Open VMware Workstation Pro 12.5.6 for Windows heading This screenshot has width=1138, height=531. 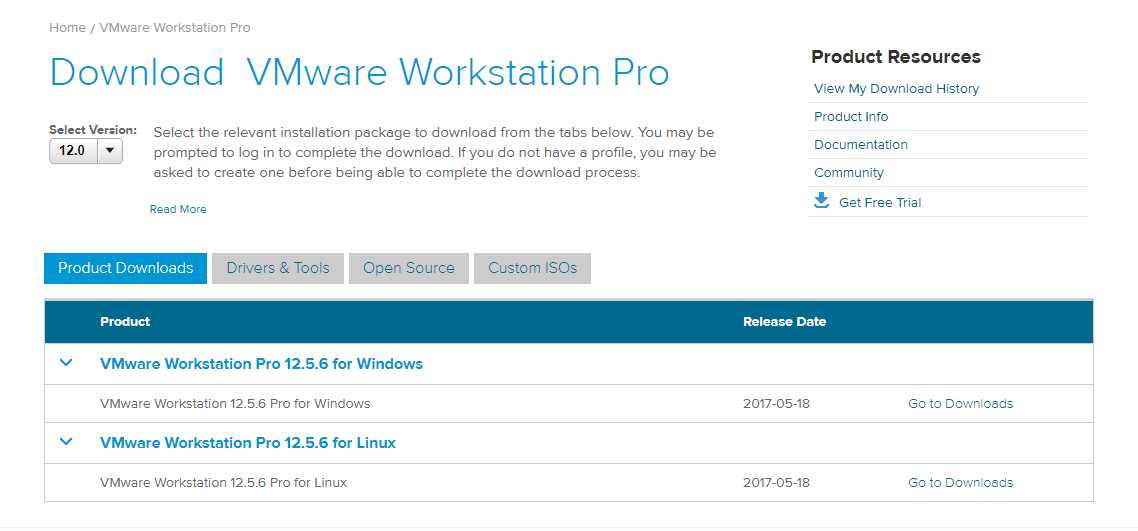tap(261, 364)
